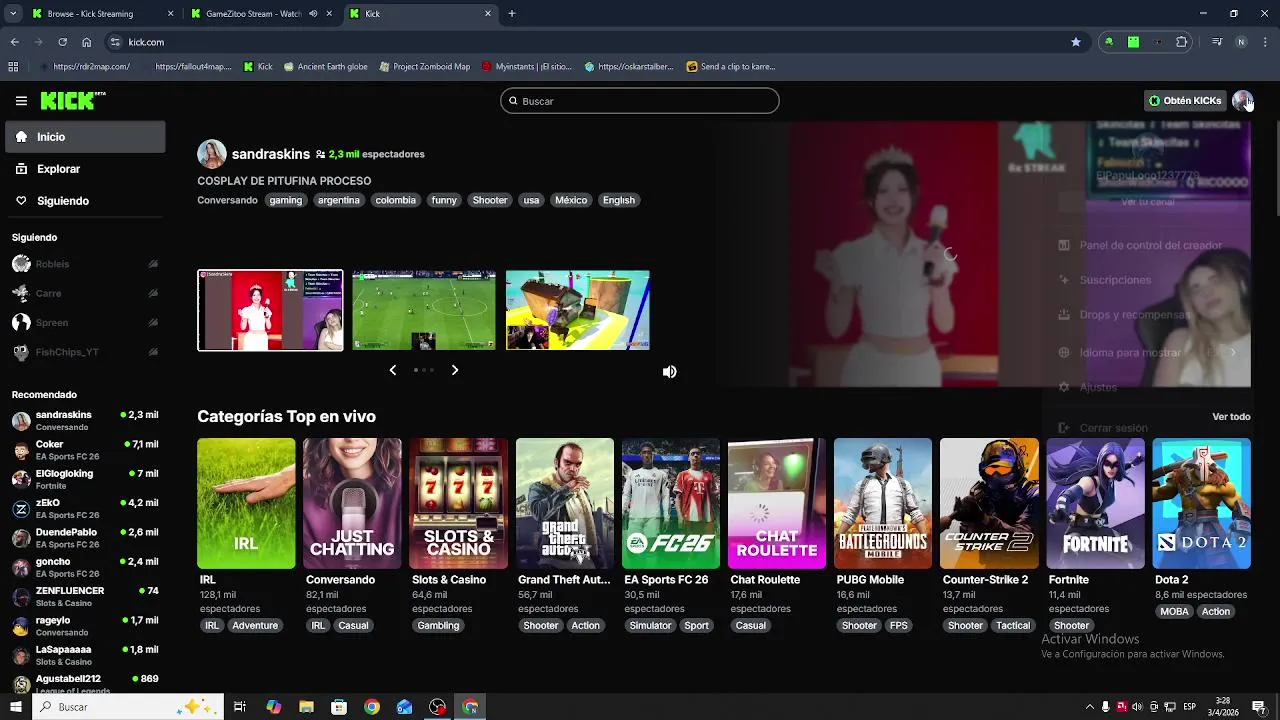The image size is (1280, 720).
Task: Go to previous featured carousel slide
Action: (393, 370)
